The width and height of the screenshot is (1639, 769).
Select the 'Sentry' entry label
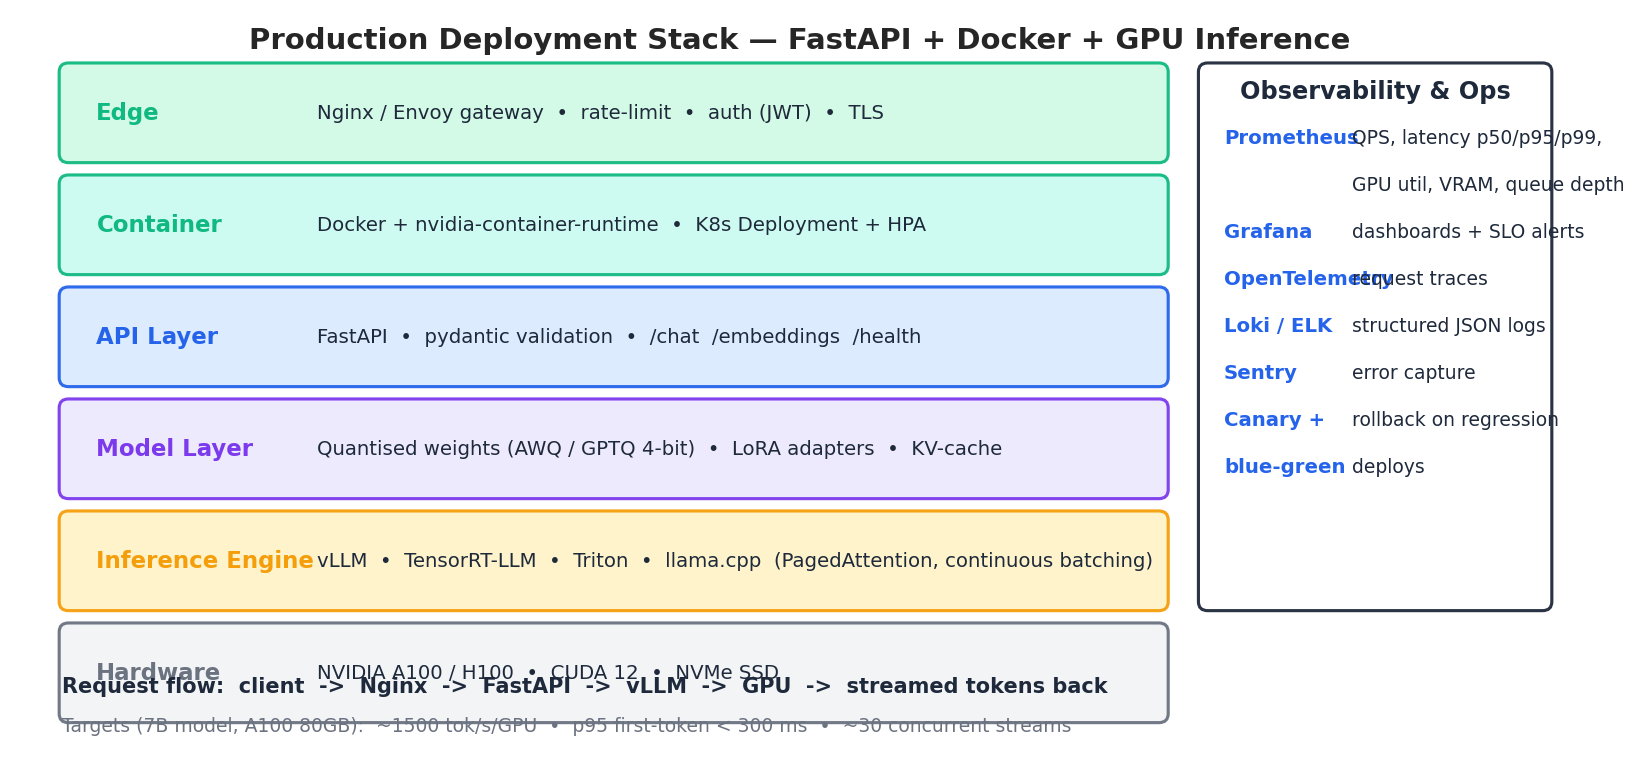[x=1260, y=373]
